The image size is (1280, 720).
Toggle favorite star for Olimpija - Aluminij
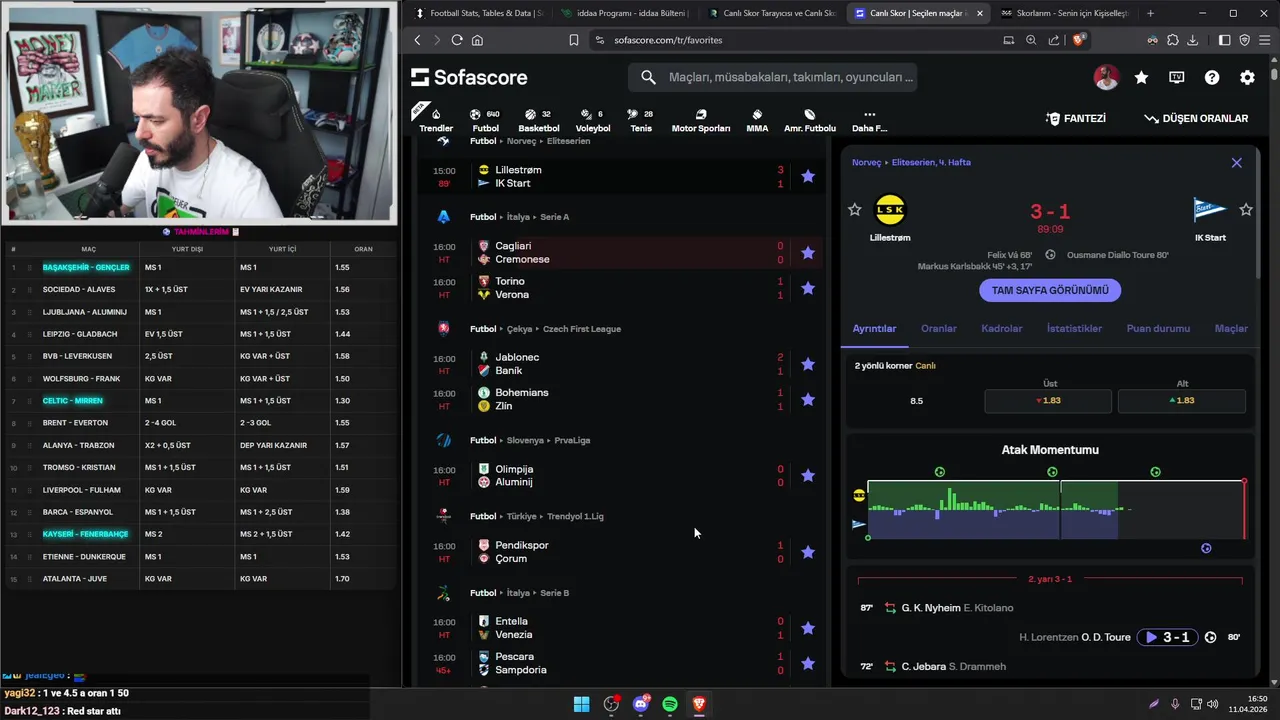pos(808,476)
